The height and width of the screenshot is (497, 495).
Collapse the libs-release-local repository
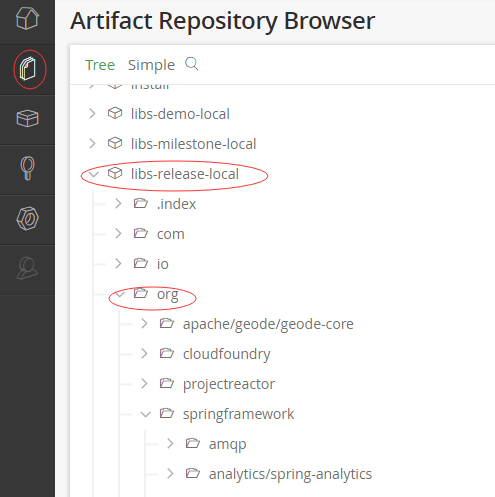94,174
